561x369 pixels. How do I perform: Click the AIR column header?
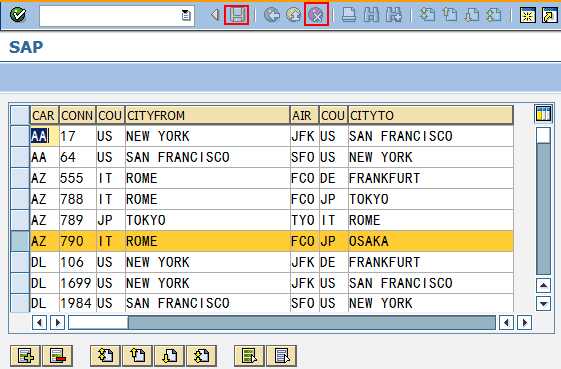(x=304, y=116)
